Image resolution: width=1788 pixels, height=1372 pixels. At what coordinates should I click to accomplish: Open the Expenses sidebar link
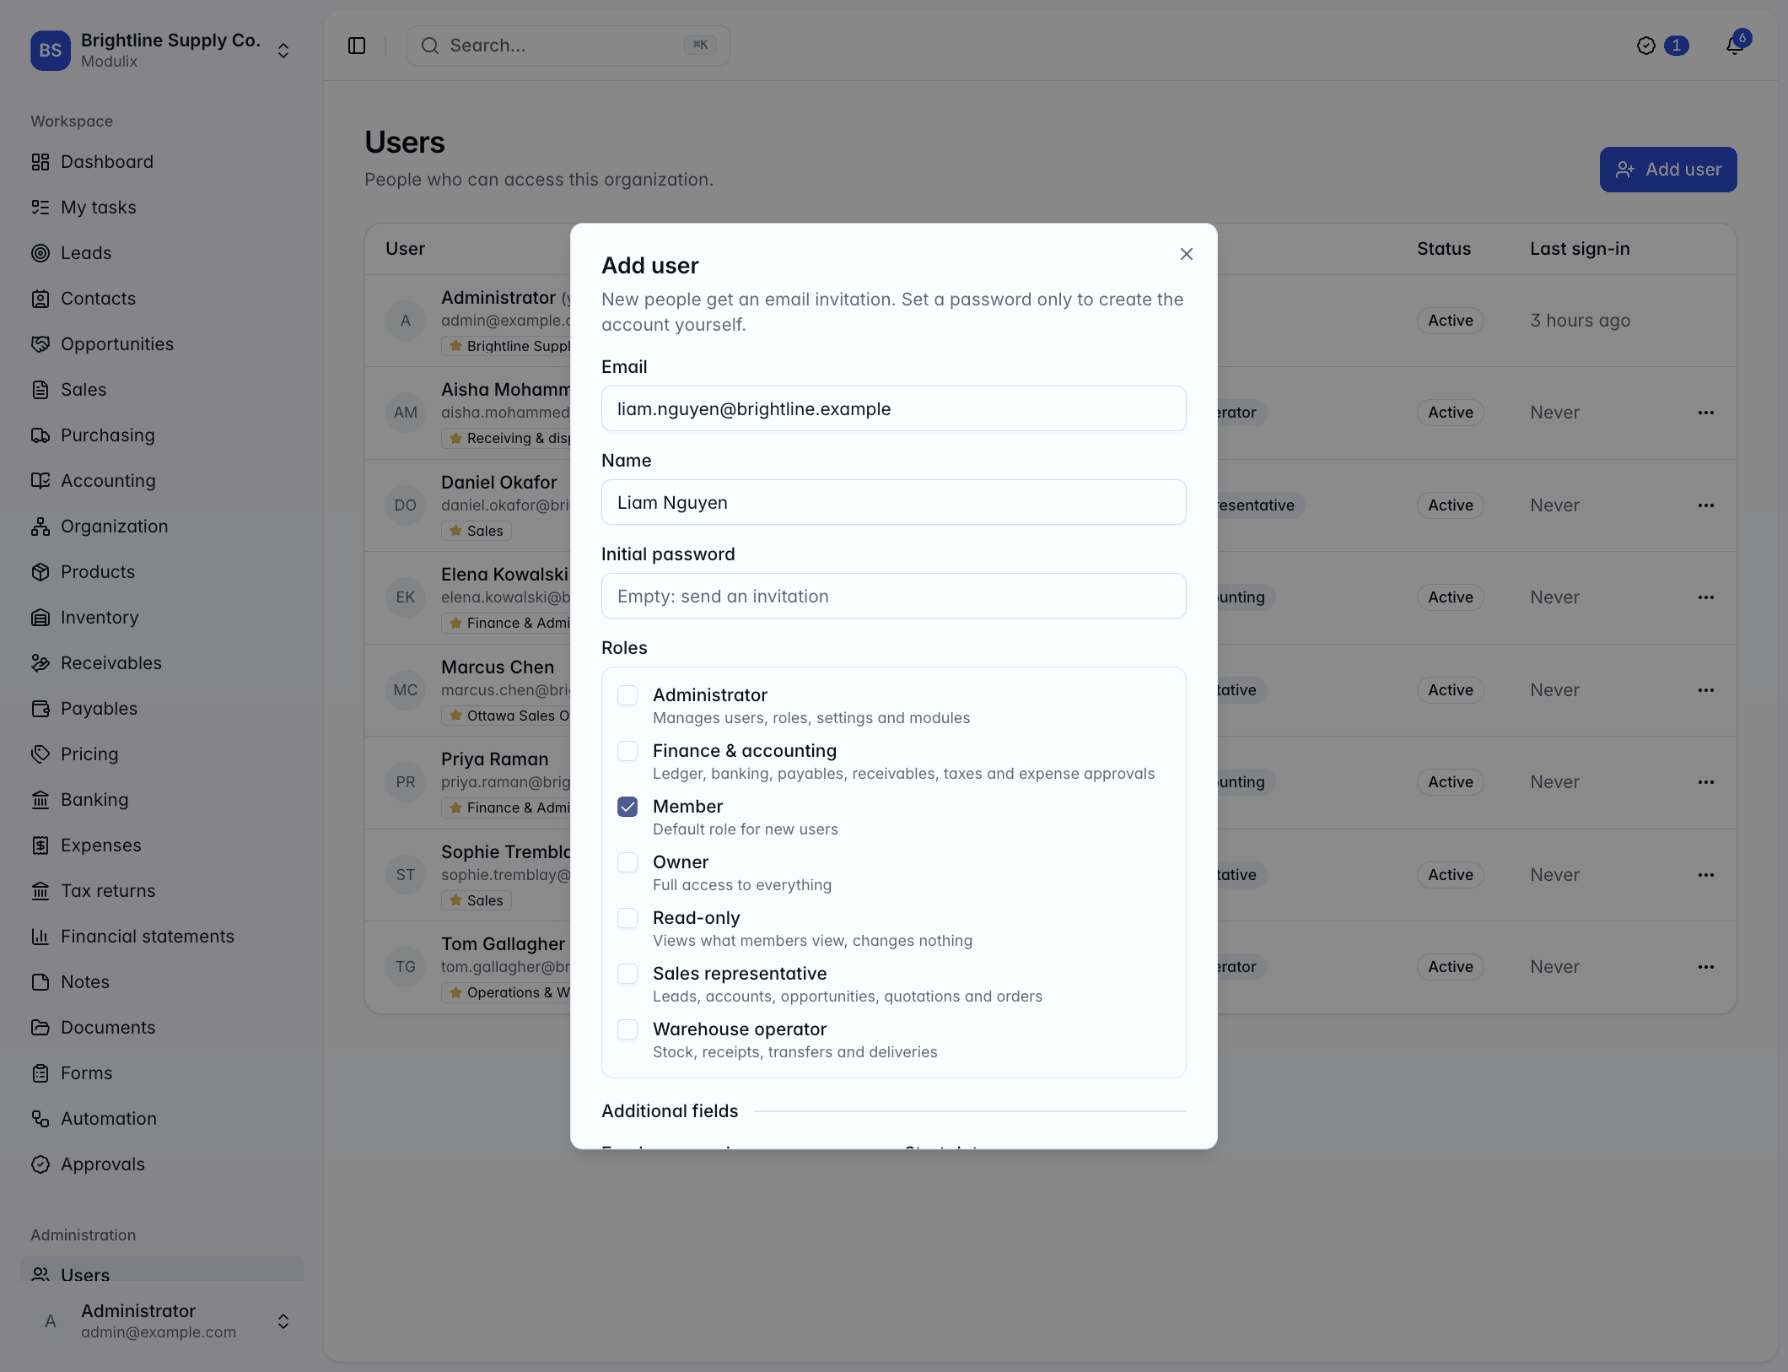[162, 846]
